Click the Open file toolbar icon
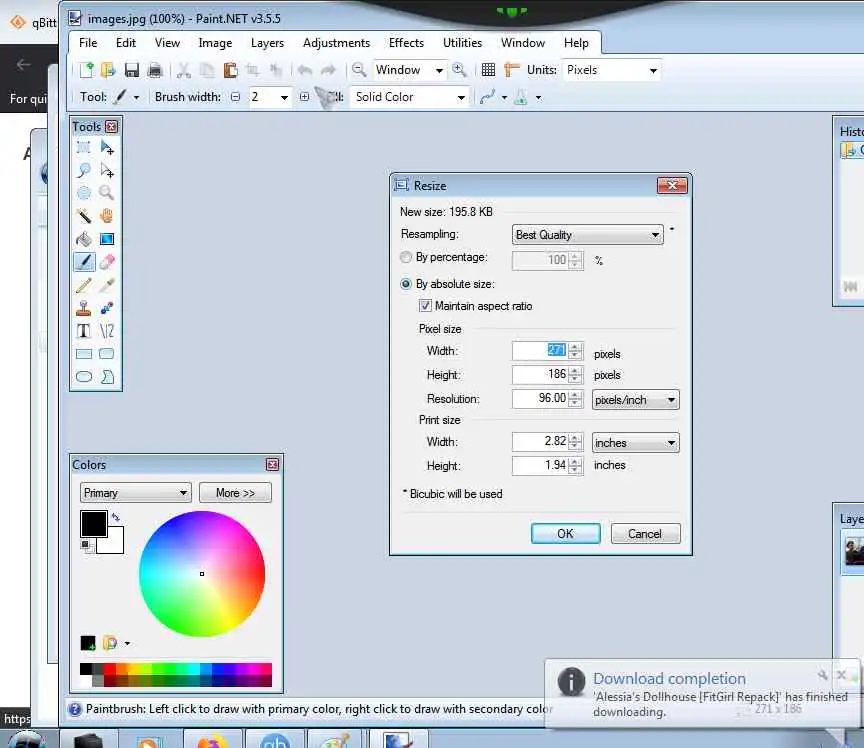 (108, 70)
